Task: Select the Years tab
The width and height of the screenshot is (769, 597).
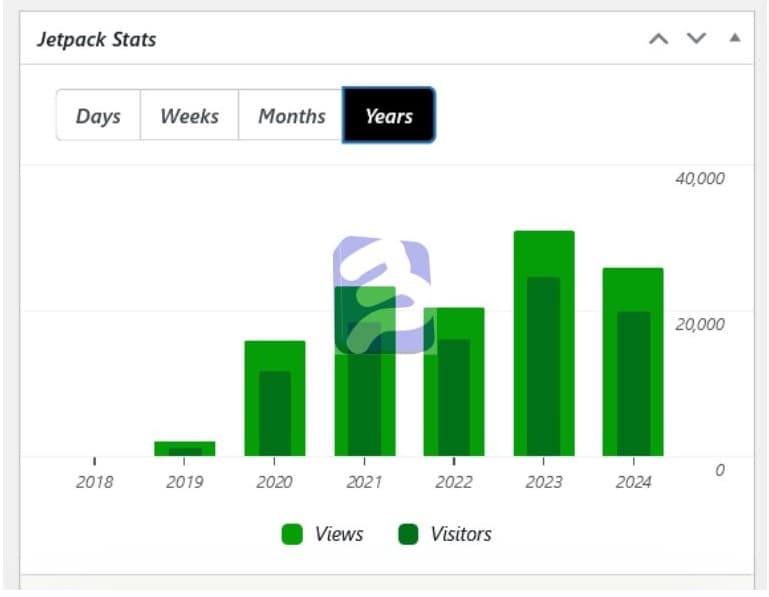Action: point(389,115)
